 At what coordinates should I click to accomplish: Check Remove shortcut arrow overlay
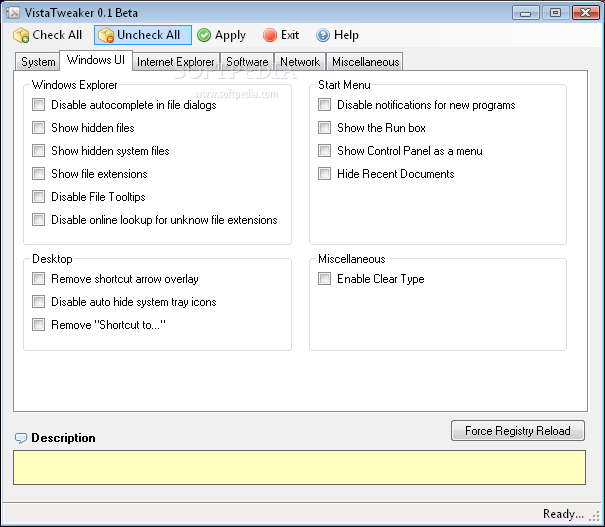pyautogui.click(x=38, y=279)
